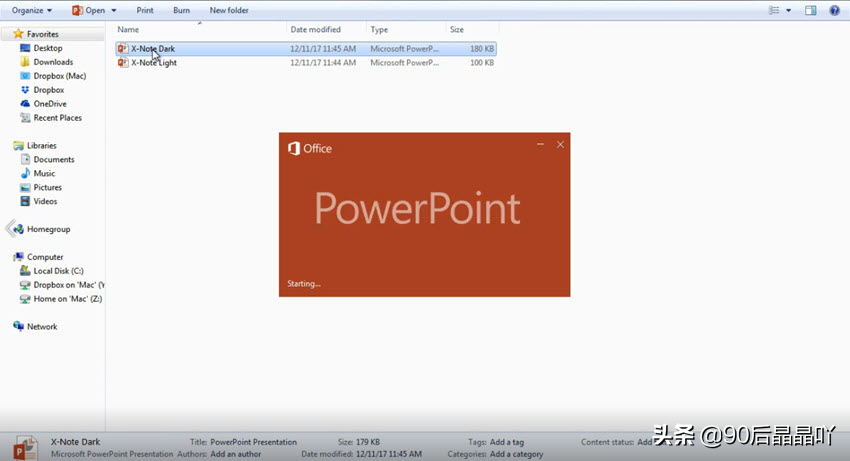Click Add a category field
The height and width of the screenshot is (461, 850).
click(x=516, y=454)
